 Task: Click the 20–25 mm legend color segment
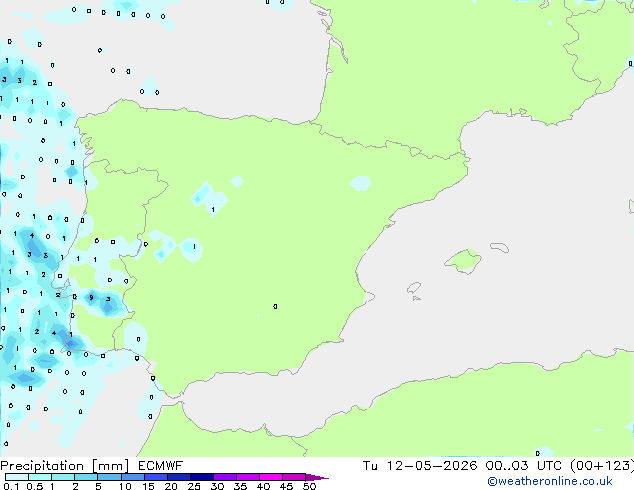coord(178,477)
